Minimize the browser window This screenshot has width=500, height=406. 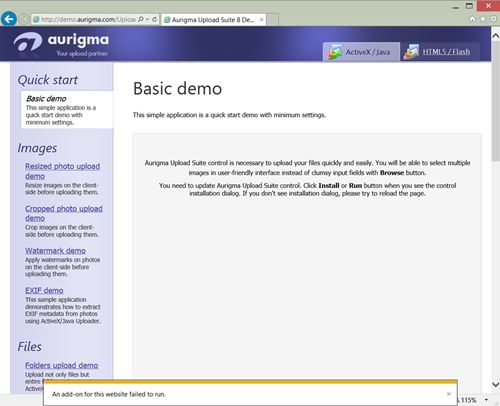click(x=456, y=7)
